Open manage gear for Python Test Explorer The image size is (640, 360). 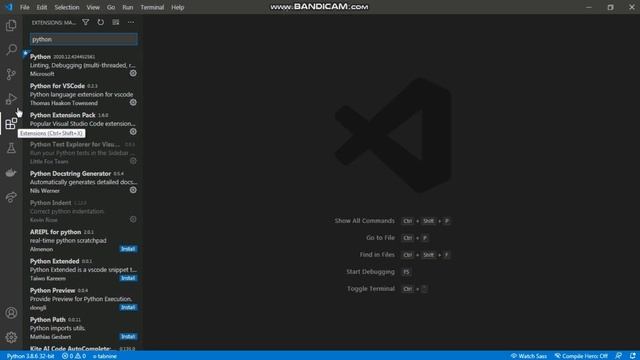[133, 161]
